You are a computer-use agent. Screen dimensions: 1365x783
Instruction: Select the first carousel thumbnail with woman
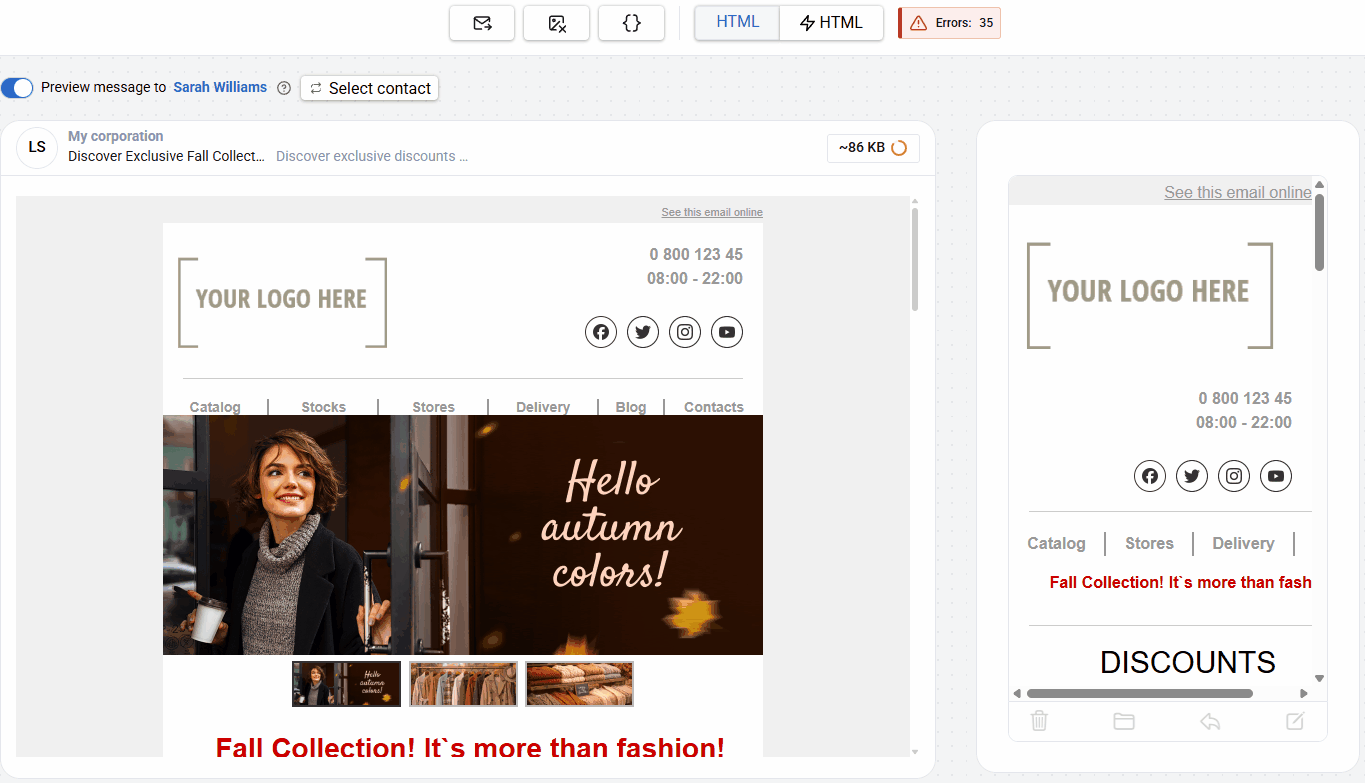[346, 684]
